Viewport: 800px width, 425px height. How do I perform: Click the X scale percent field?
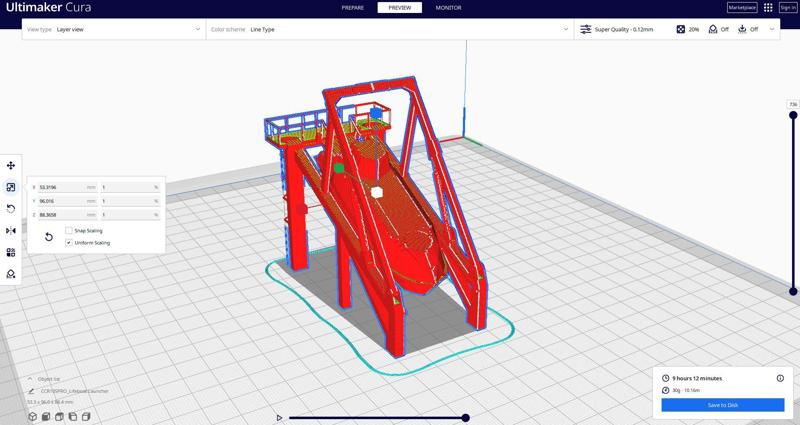point(130,188)
